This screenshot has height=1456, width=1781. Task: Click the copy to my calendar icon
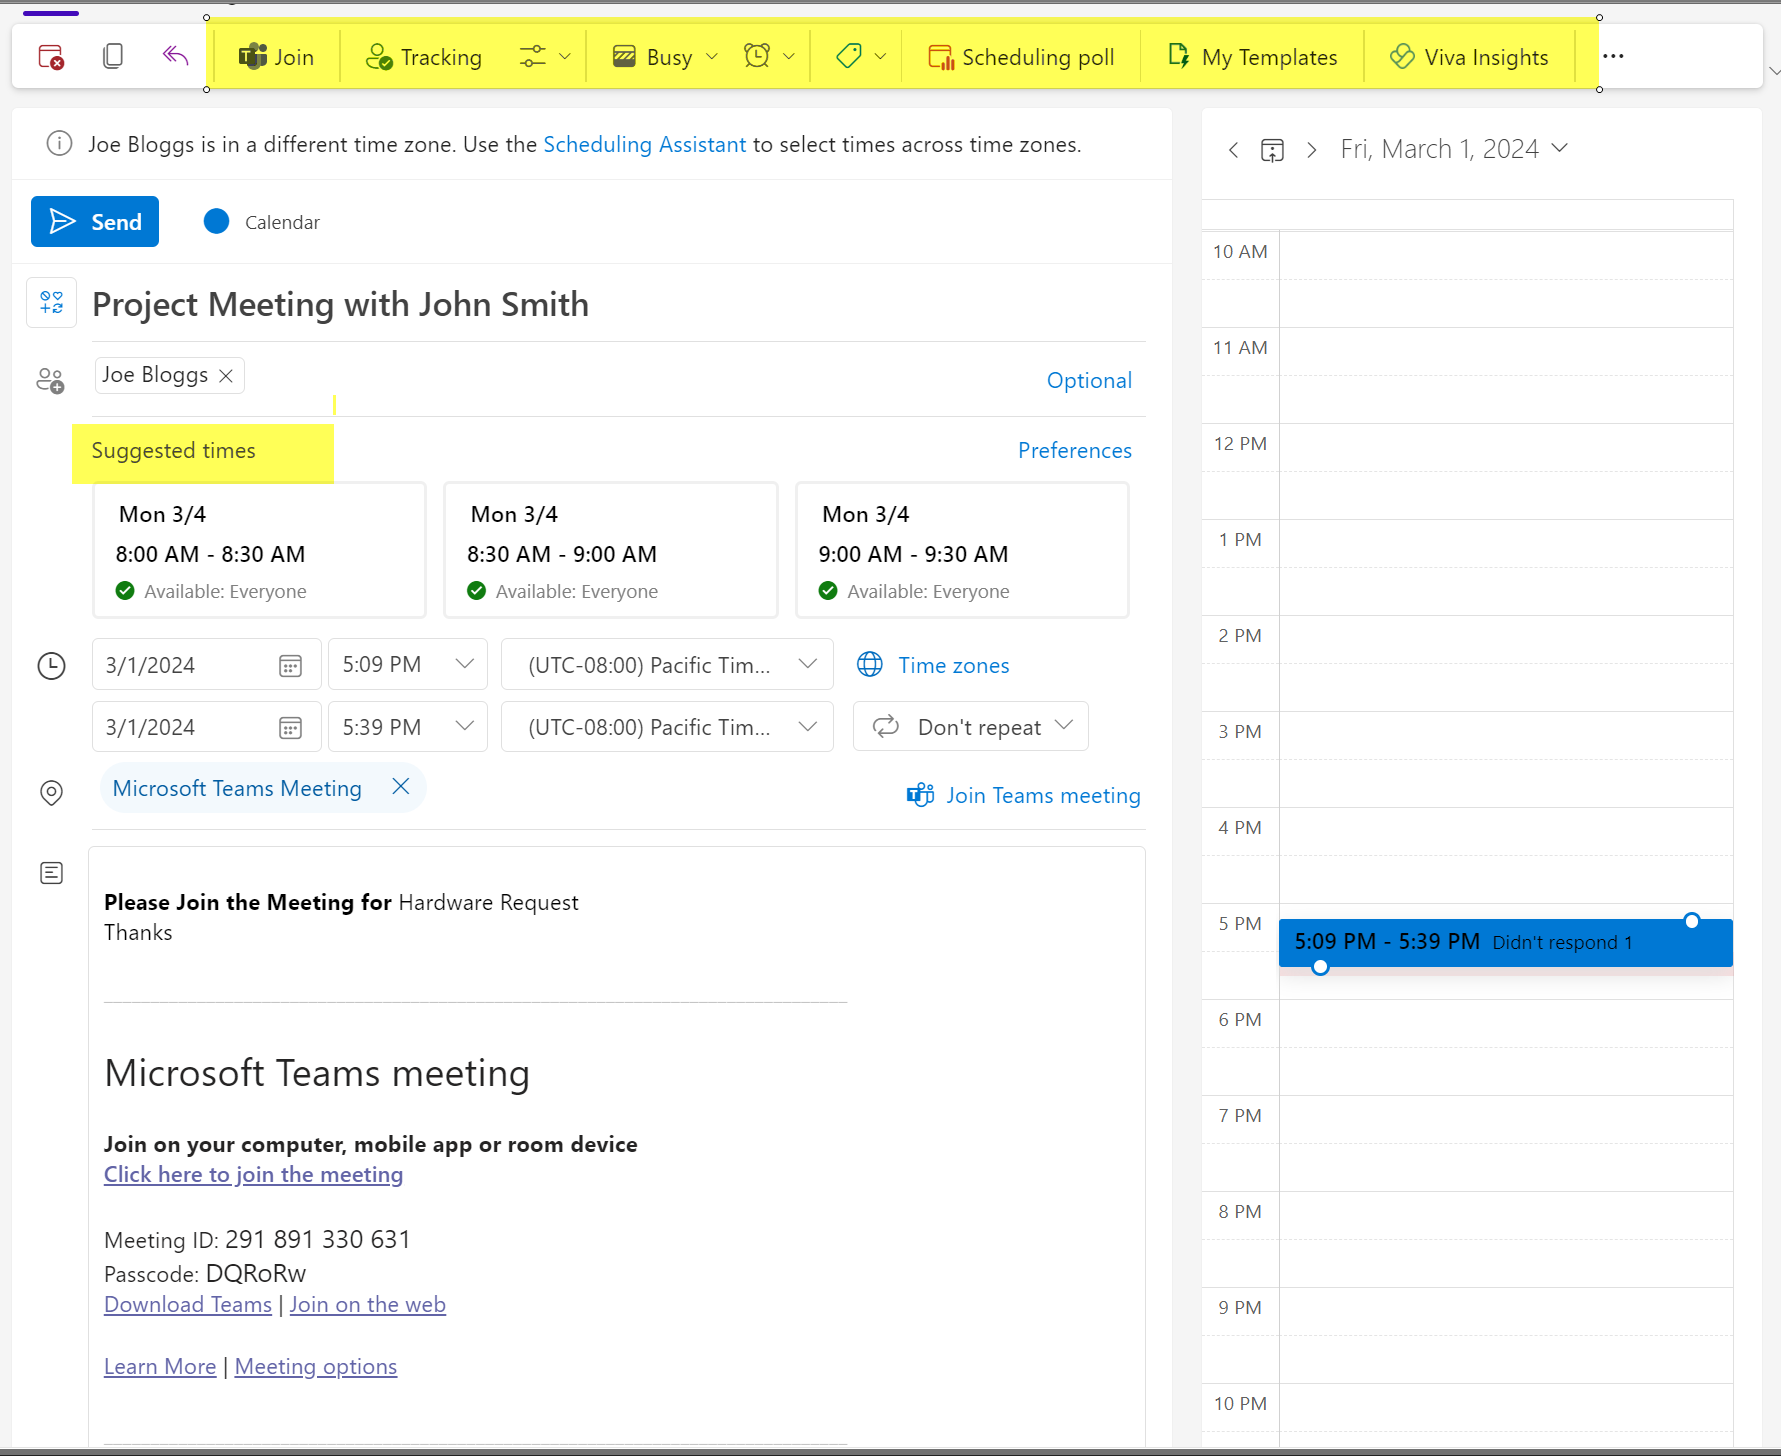point(113,56)
